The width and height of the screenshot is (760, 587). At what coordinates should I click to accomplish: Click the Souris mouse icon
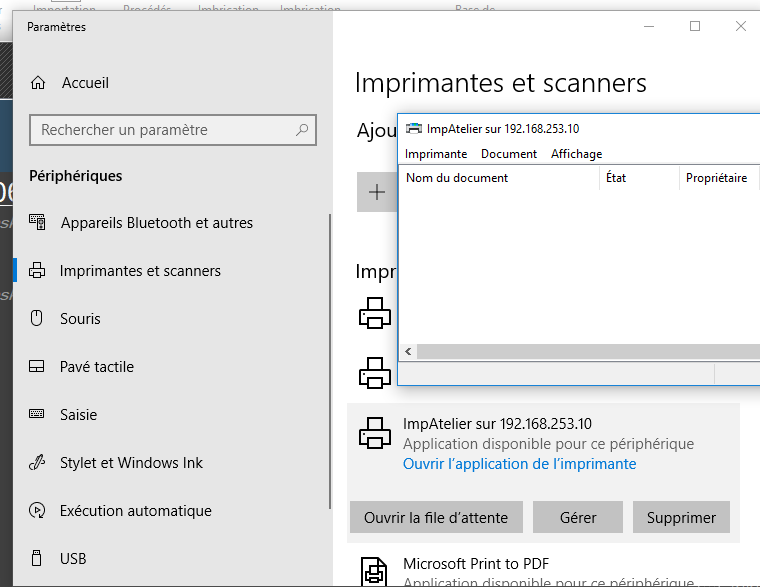click(38, 319)
